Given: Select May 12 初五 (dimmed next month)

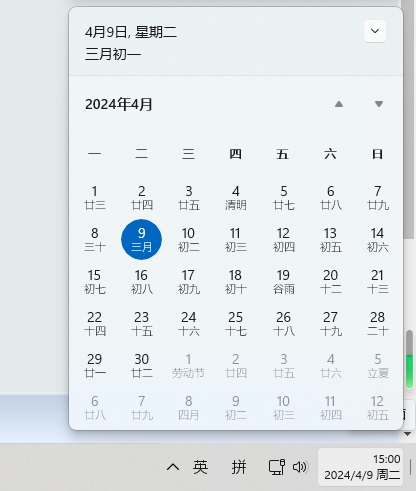Looking at the screenshot, I should coord(377,408).
